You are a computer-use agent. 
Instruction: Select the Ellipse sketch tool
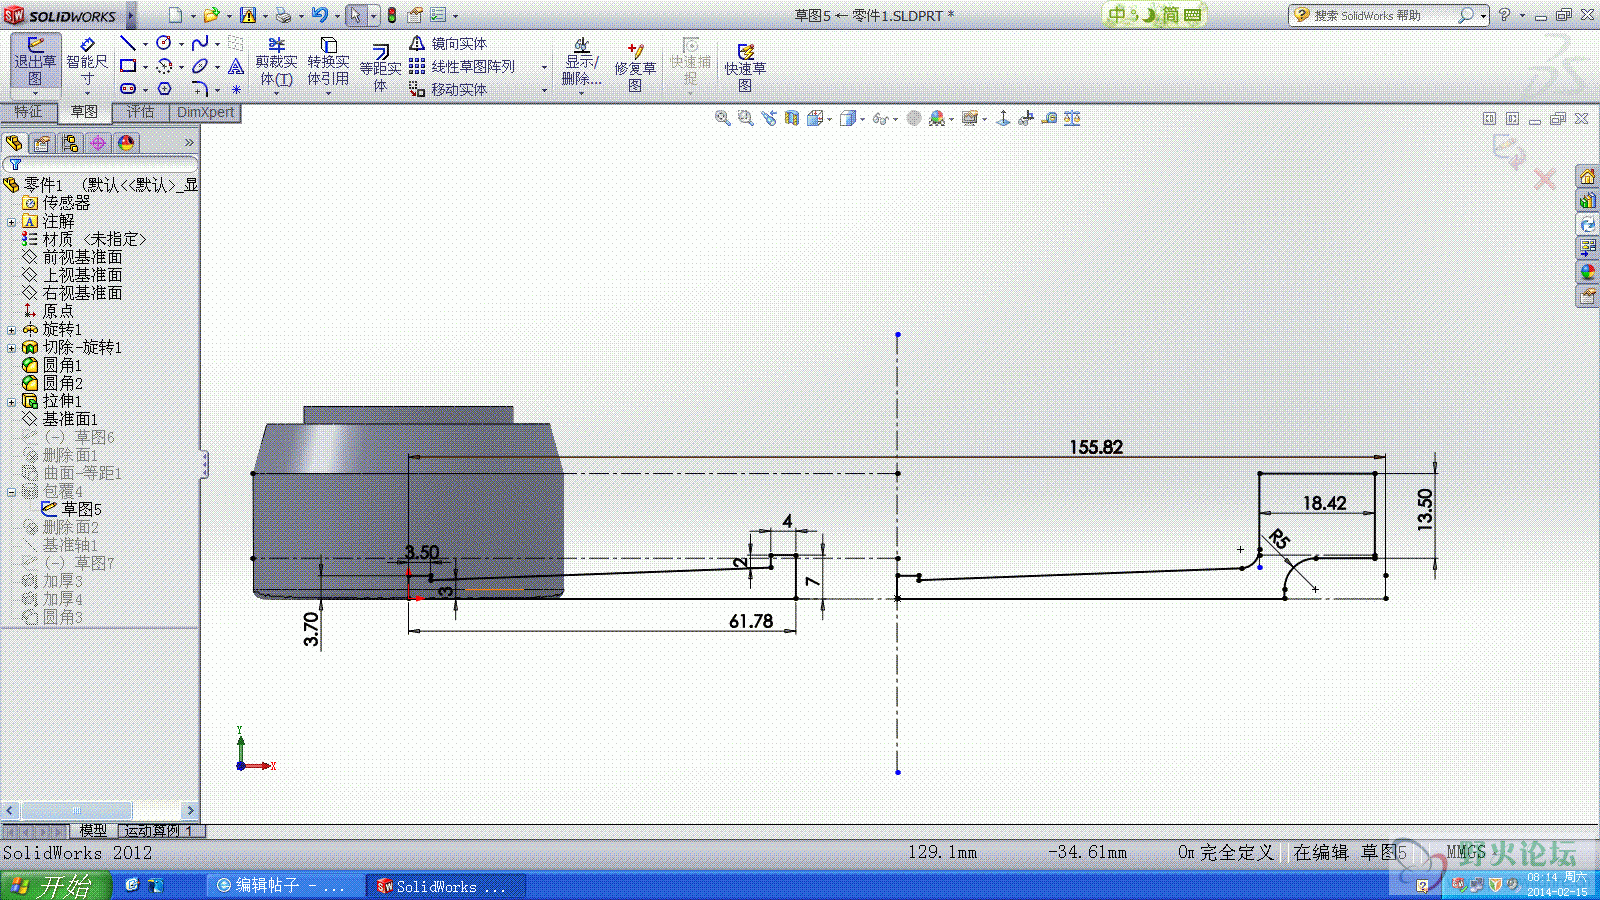[x=200, y=66]
